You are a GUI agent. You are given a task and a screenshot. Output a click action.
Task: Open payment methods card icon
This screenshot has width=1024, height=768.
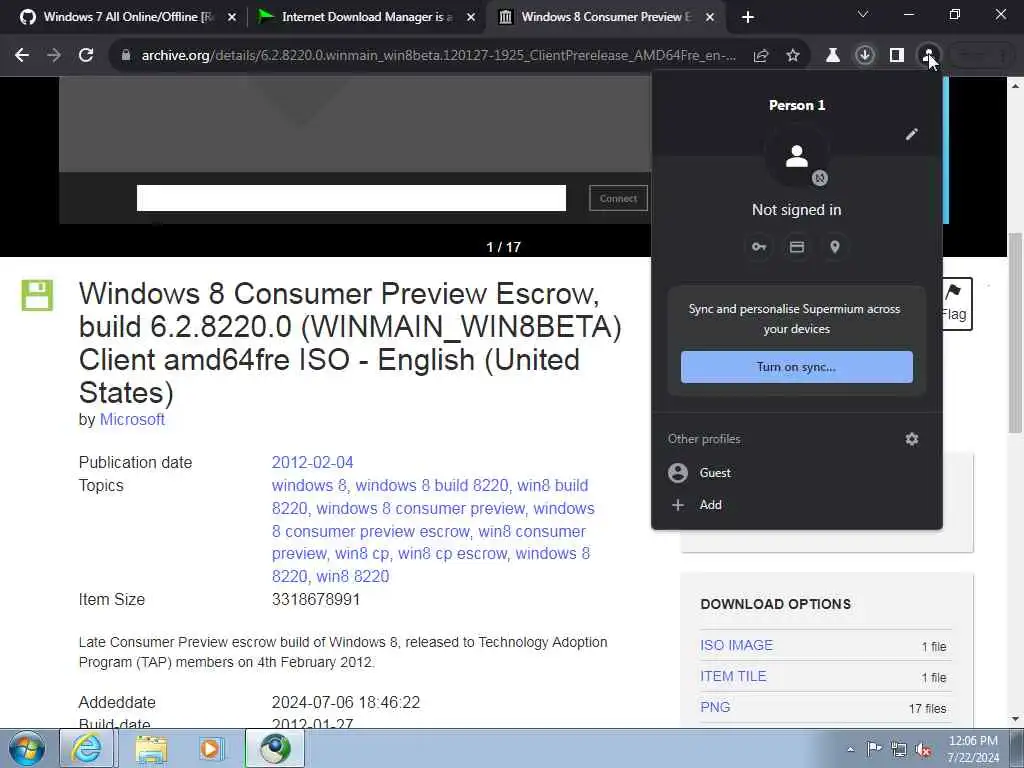coord(797,248)
